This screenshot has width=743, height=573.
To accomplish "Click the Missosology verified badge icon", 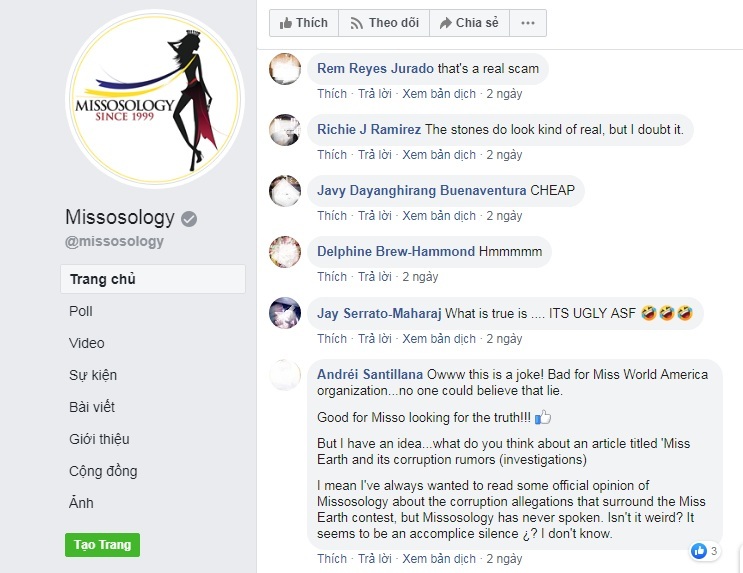I will tap(189, 218).
